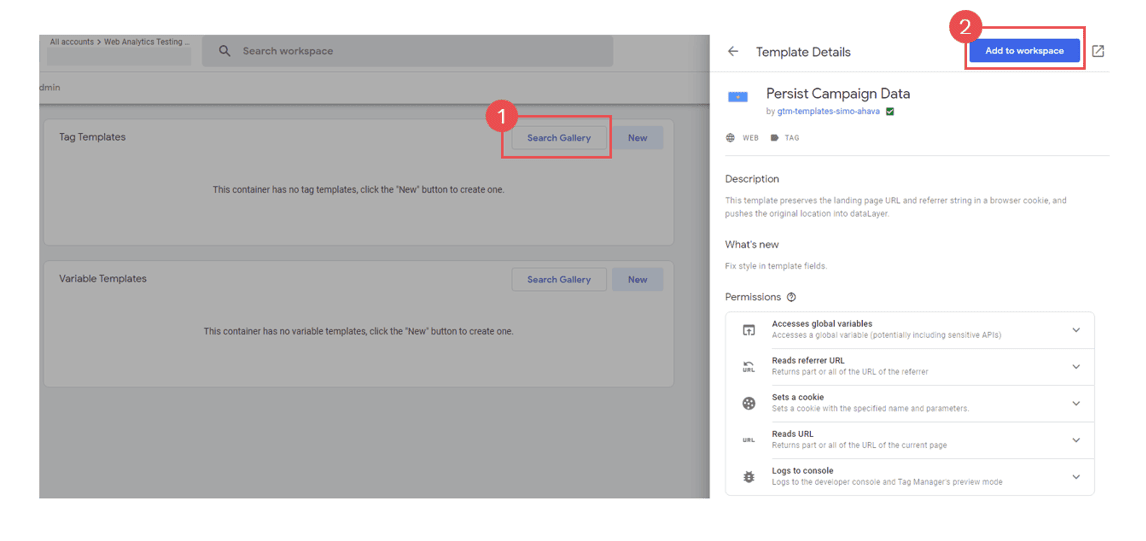Click the search magnifier icon
Image resolution: width=1146 pixels, height=541 pixels.
pos(225,51)
